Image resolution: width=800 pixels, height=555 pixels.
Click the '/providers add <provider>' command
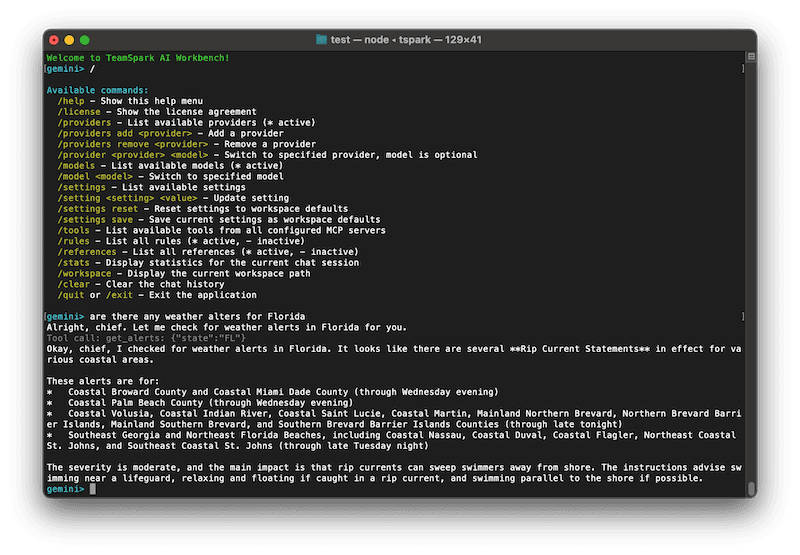point(124,133)
